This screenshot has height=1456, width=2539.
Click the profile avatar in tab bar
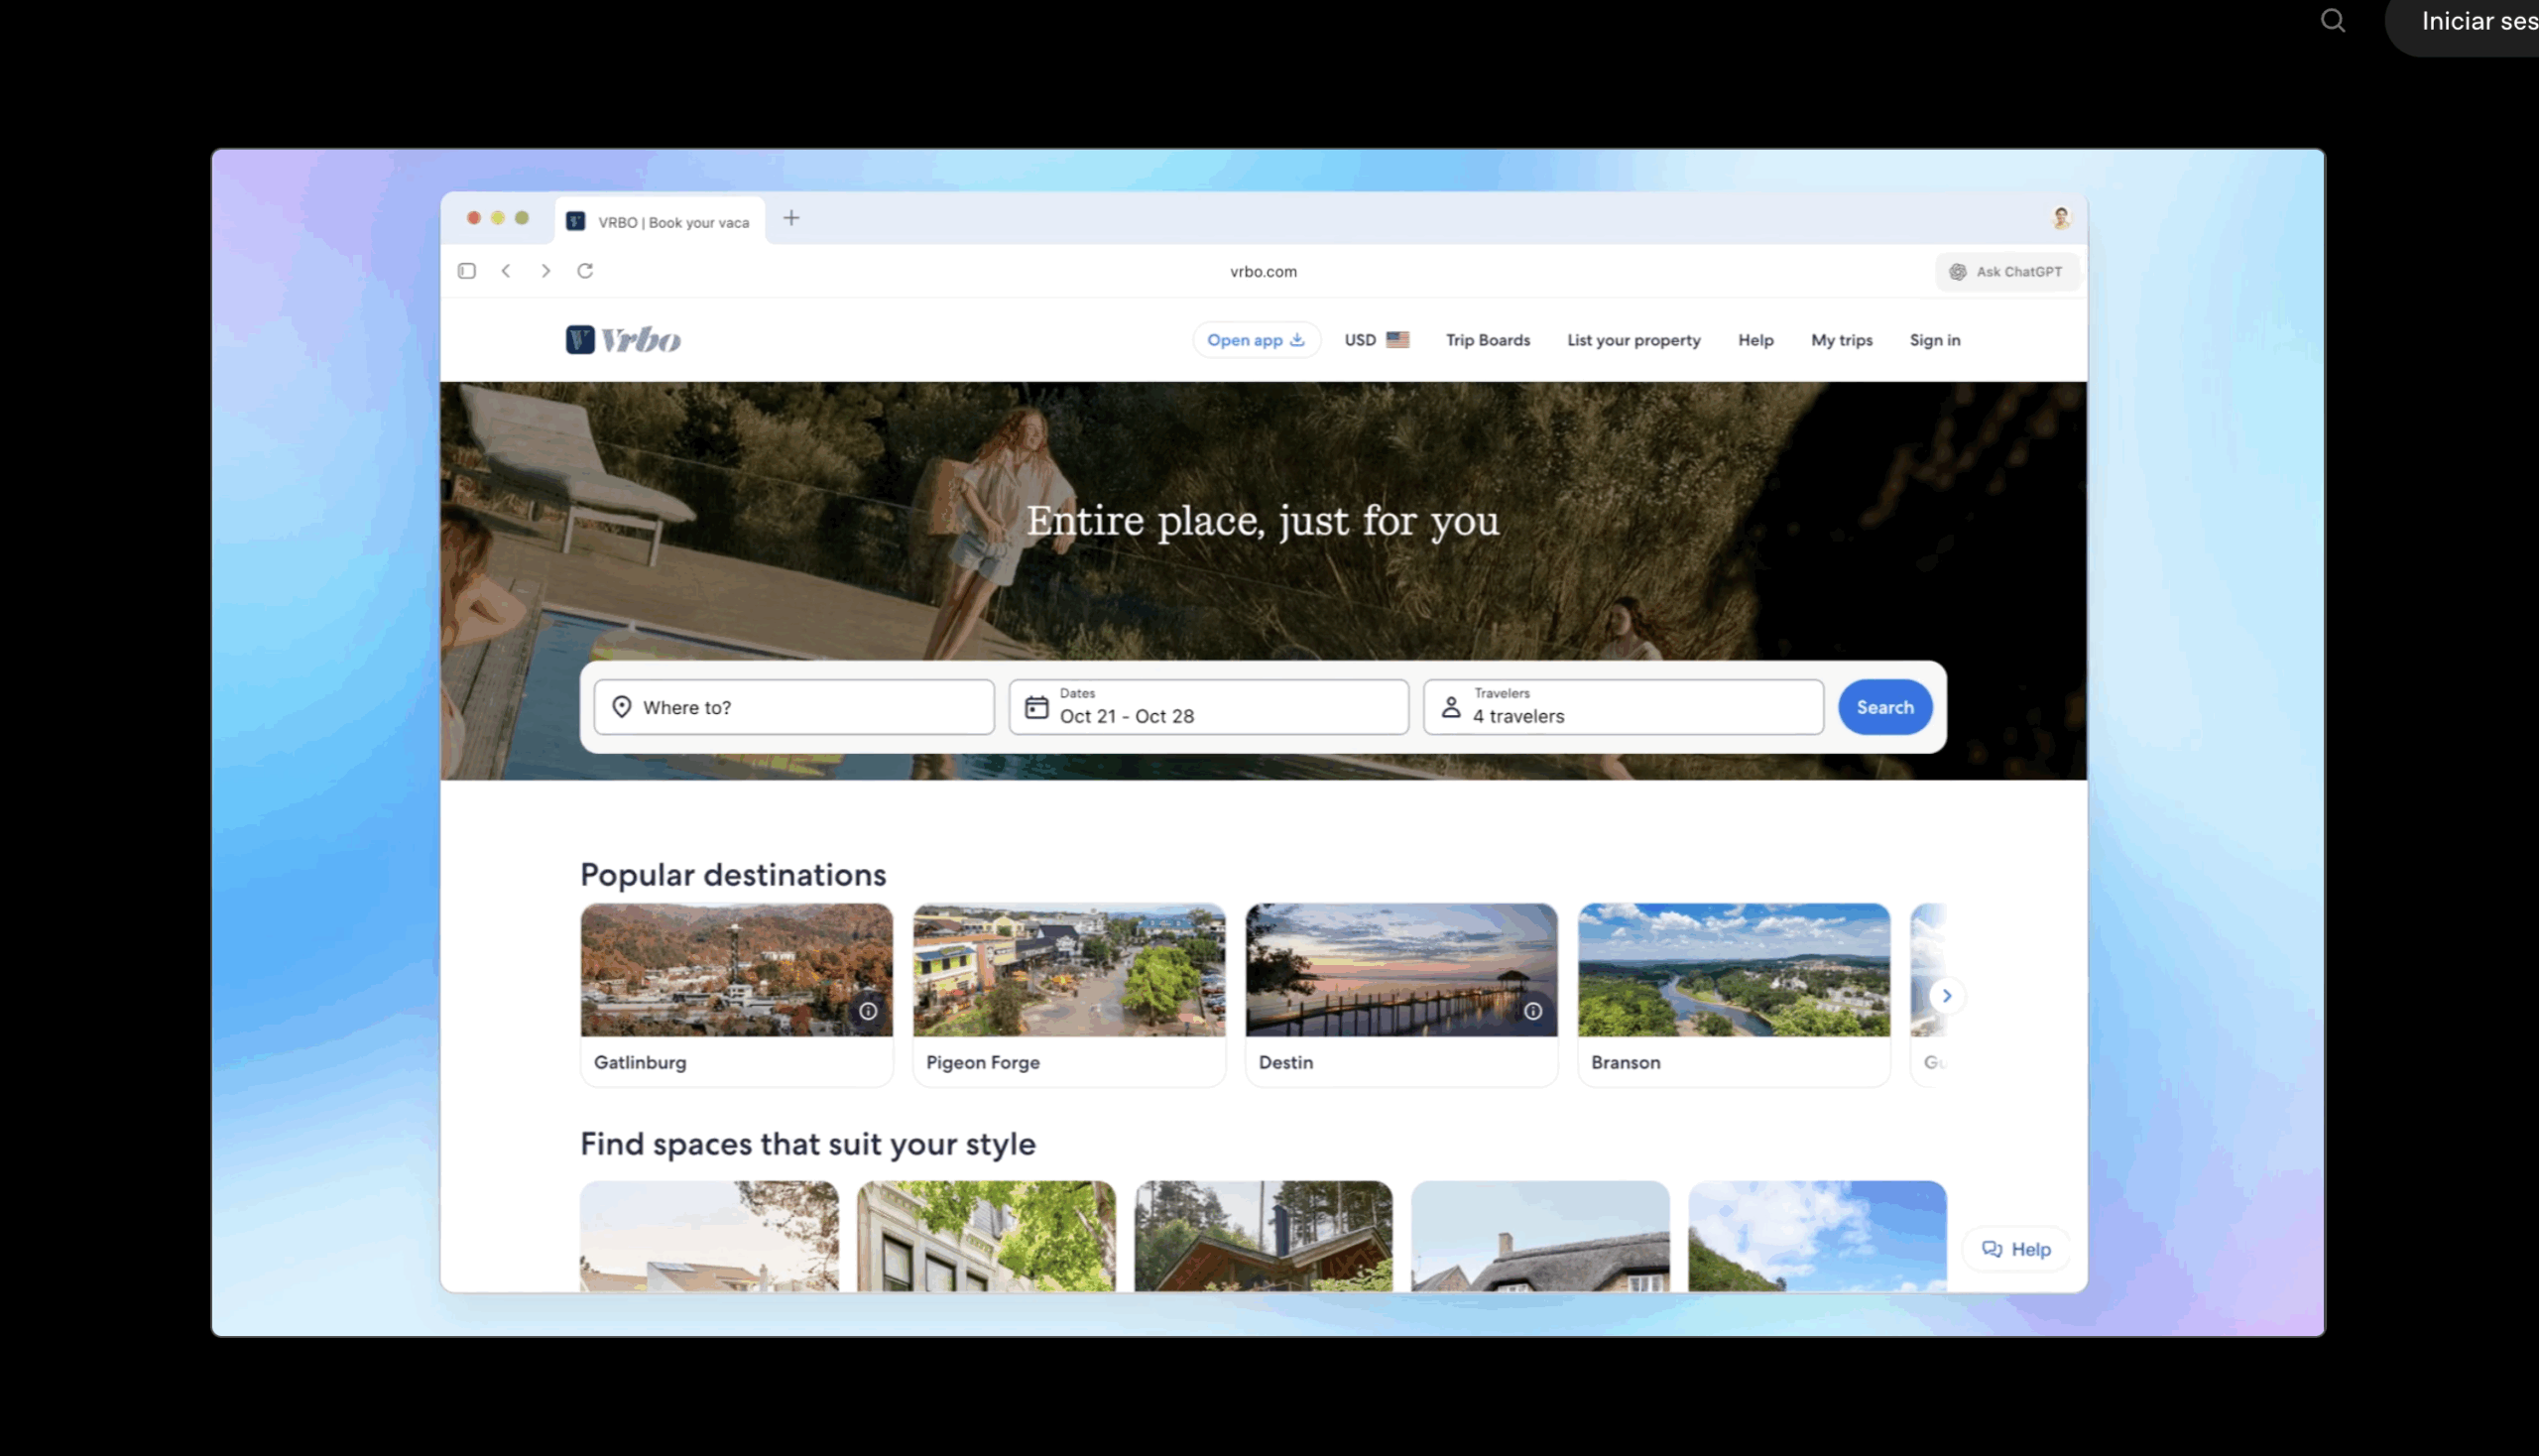2061,218
